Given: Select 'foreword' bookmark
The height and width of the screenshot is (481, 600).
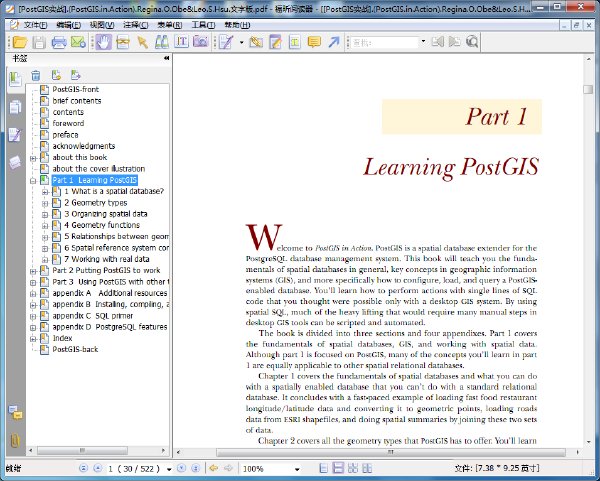Looking at the screenshot, I should coord(68,123).
